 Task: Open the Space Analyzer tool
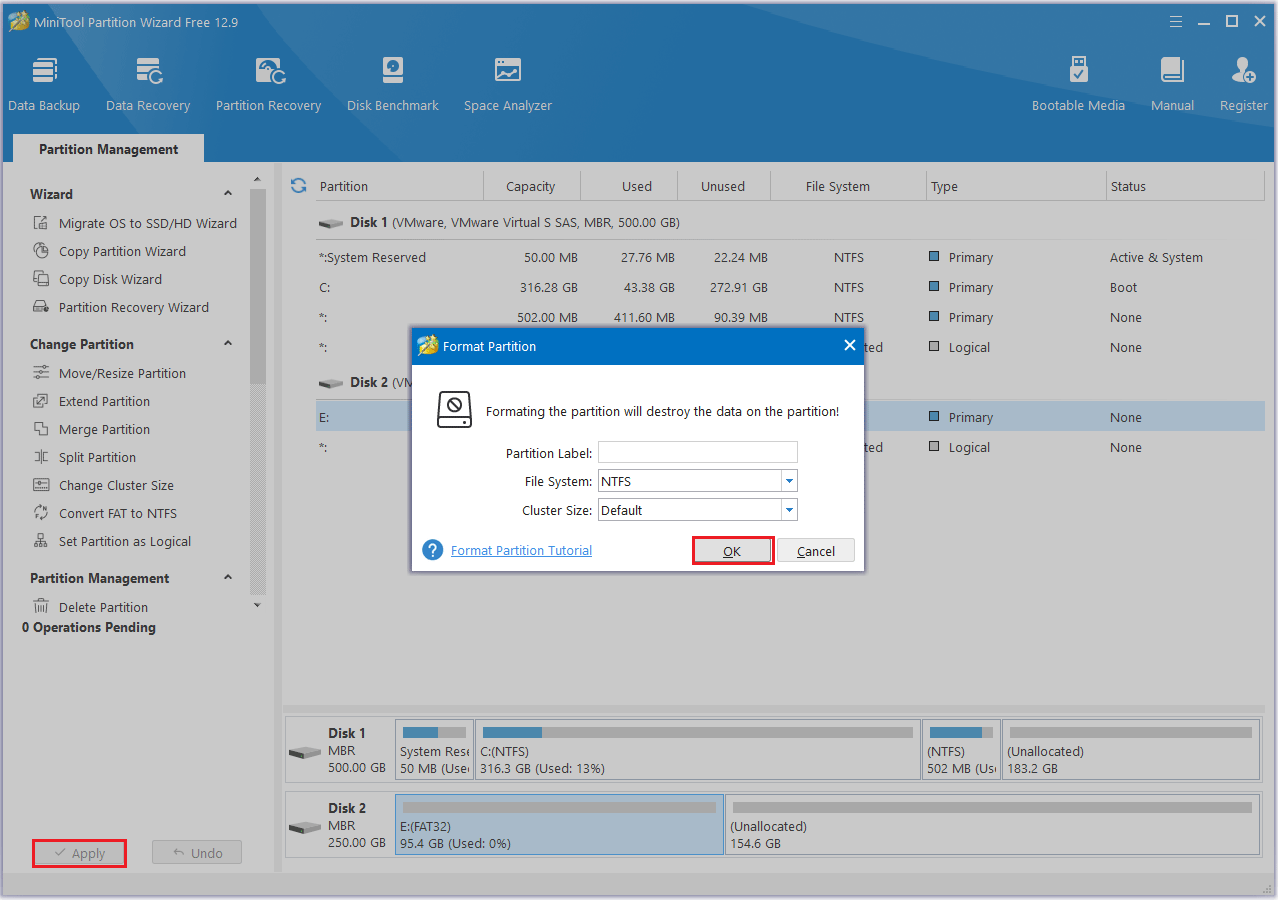tap(508, 85)
